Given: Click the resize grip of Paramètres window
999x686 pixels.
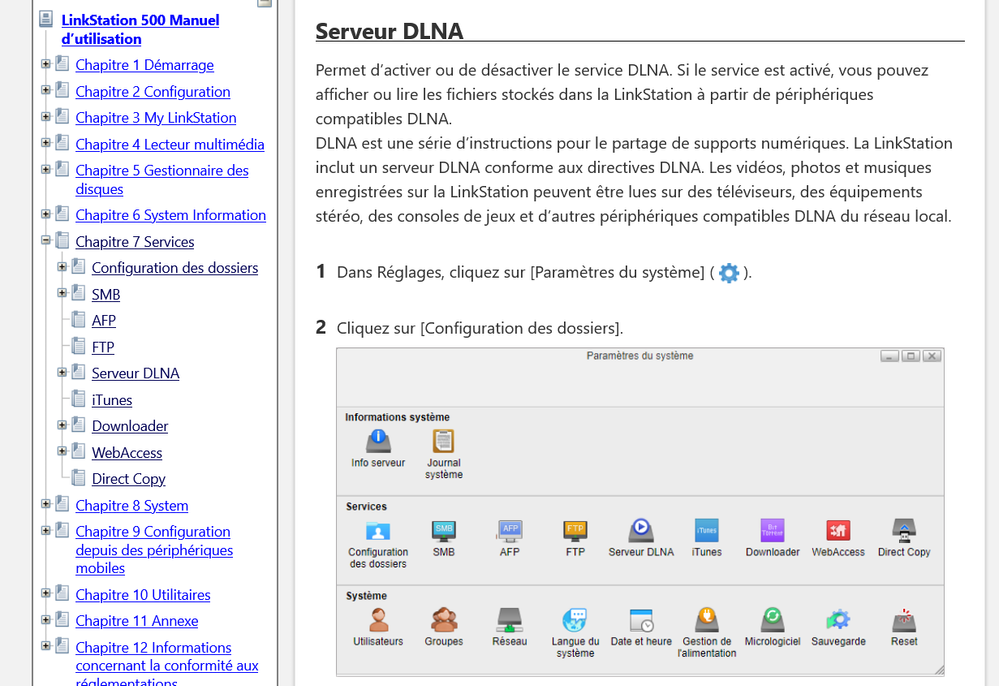Looking at the screenshot, I should (x=938, y=667).
